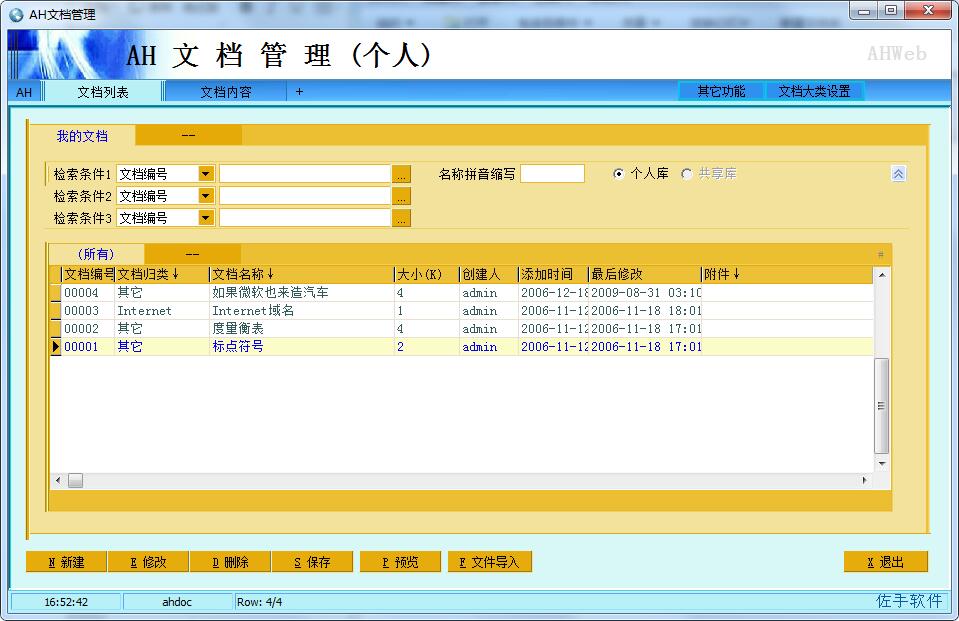
Task: Click the AH application icon in the title bar
Action: pyautogui.click(x=15, y=14)
